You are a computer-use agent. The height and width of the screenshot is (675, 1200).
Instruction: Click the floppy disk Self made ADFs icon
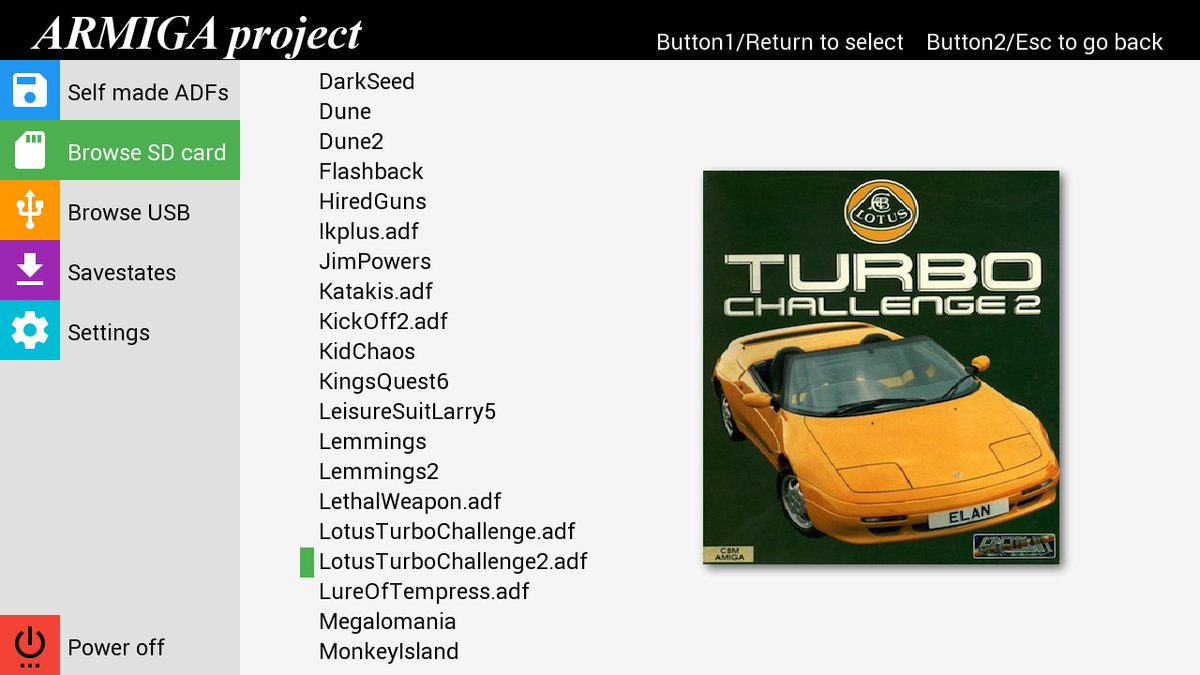(x=30, y=90)
